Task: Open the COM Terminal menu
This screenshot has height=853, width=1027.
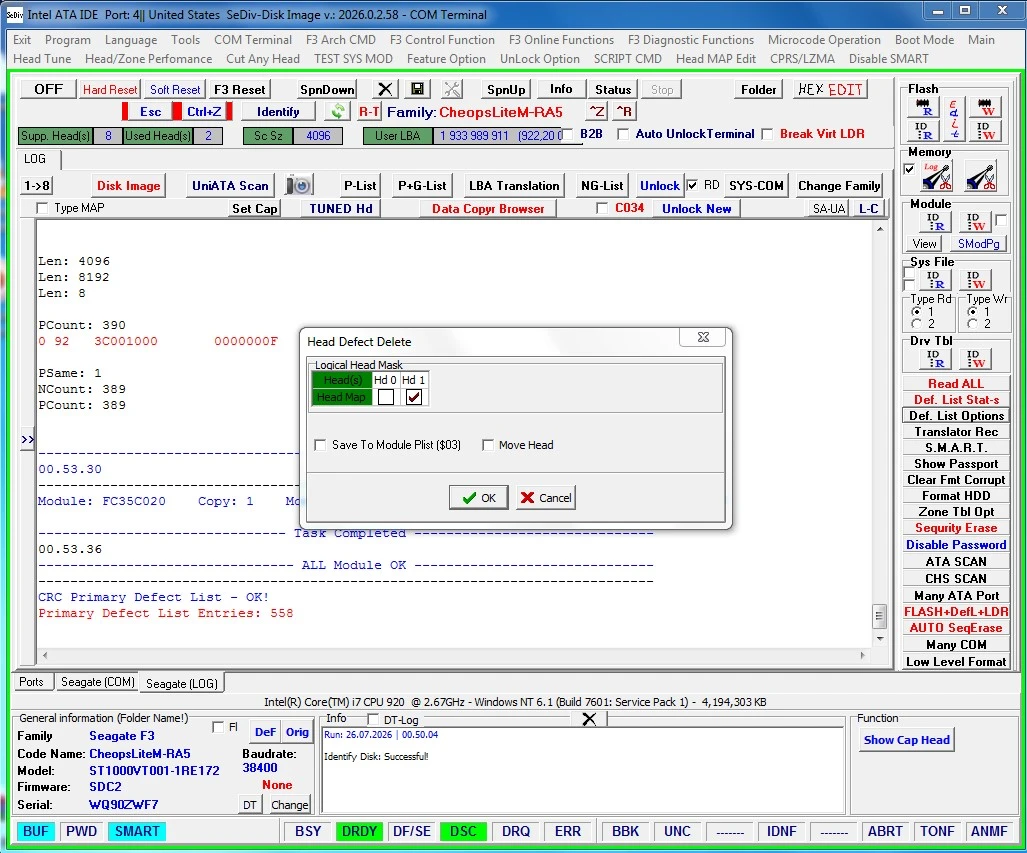Action: coord(253,40)
